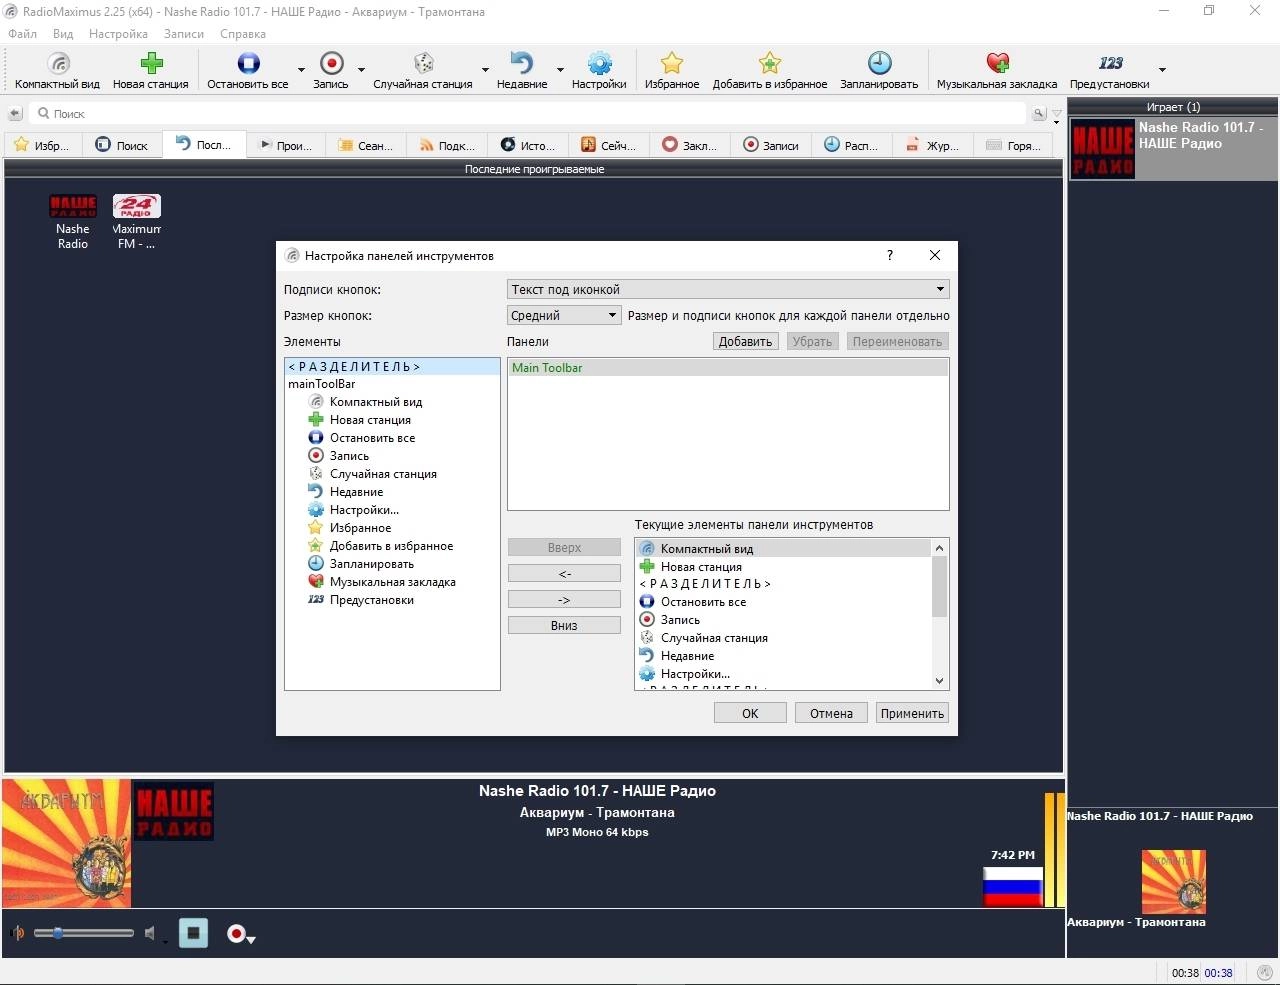1280x985 pixels.
Task: Click Nashe Radio entry in Играет panel
Action: point(1173,148)
